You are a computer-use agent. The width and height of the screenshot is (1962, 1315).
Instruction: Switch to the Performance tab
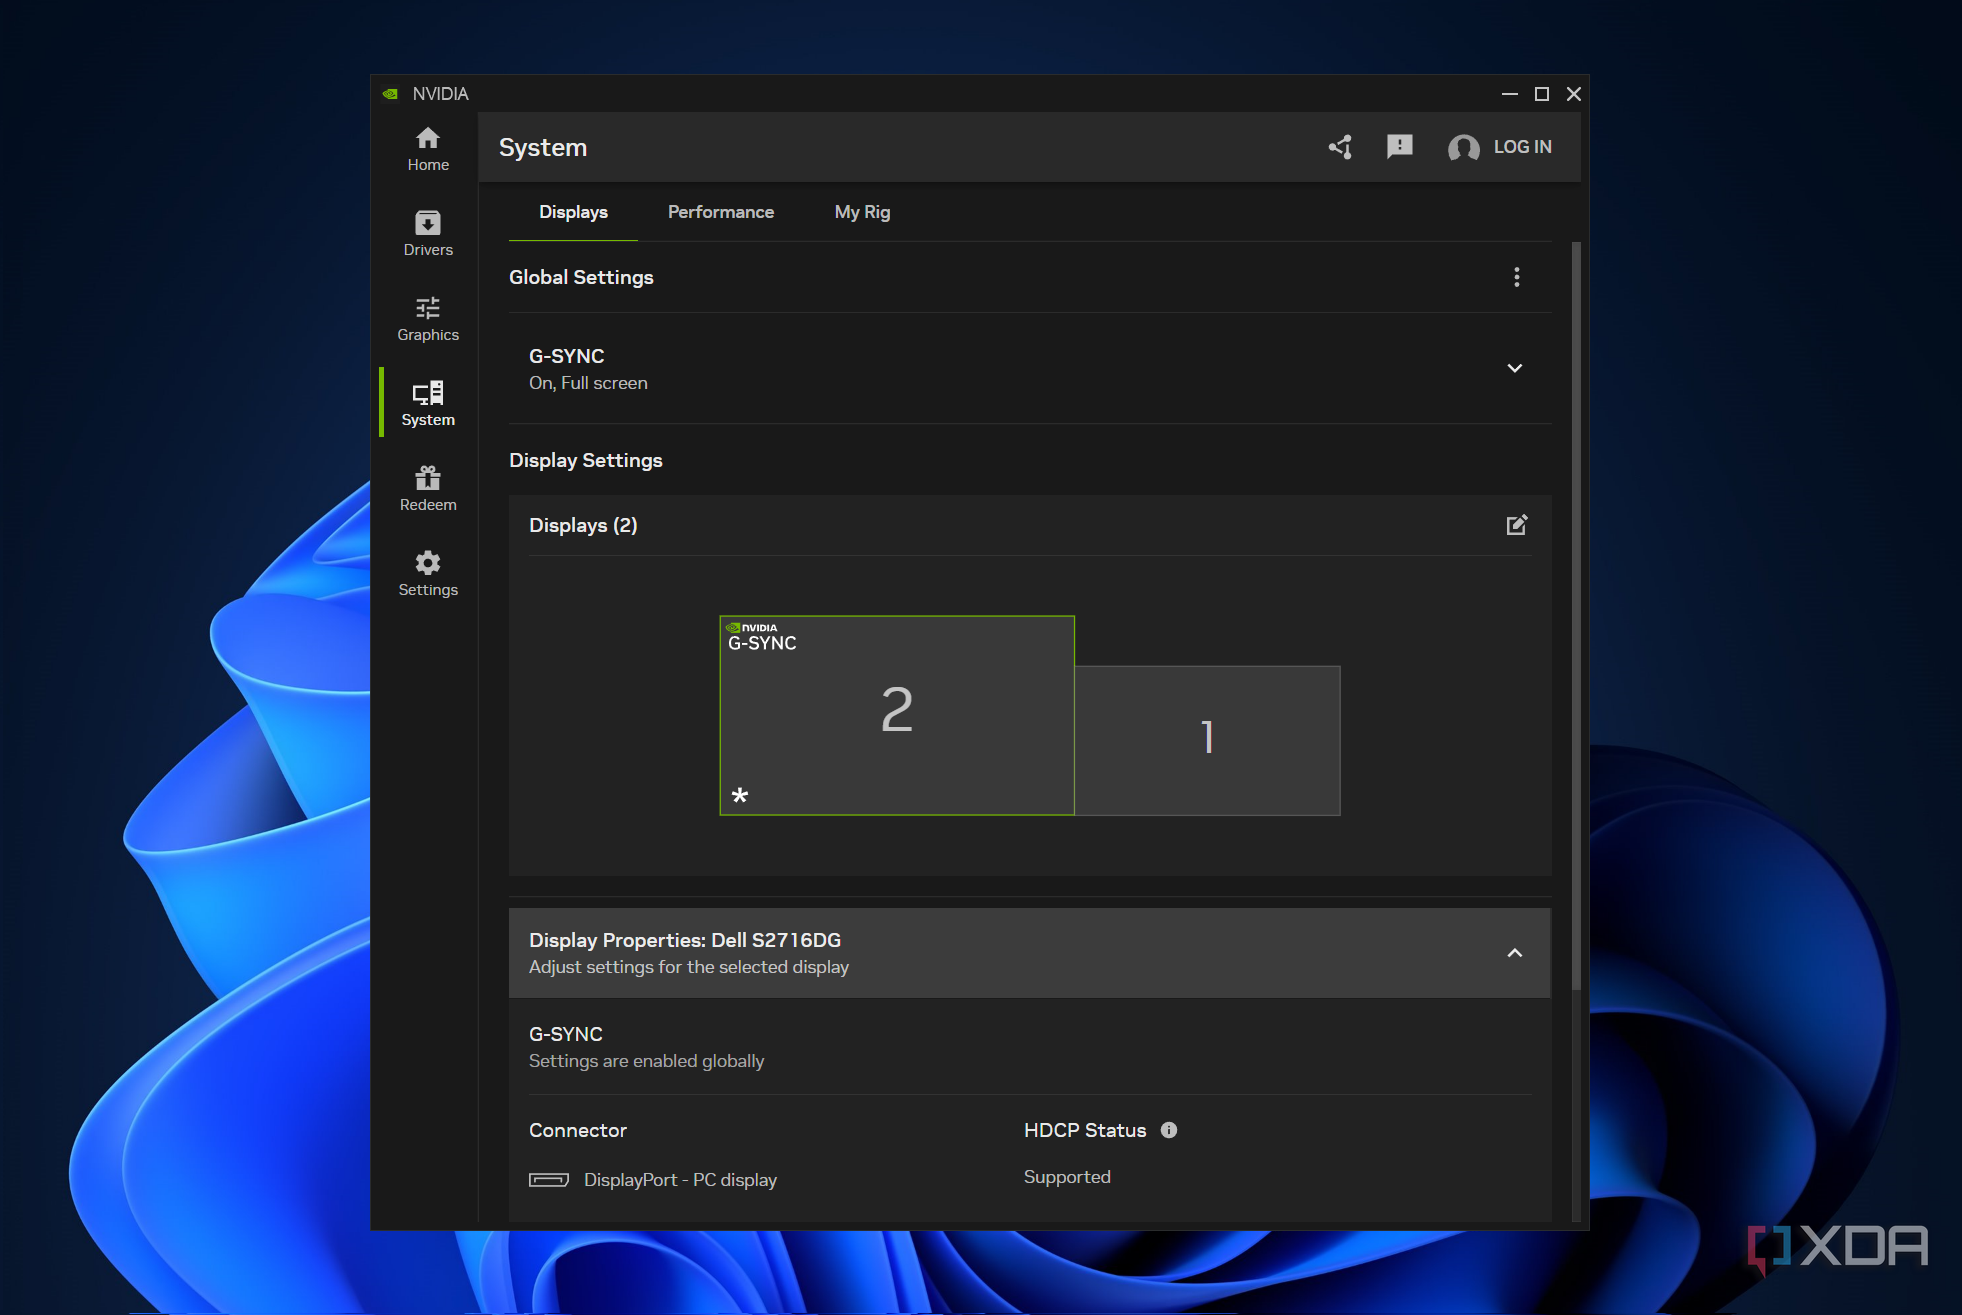(x=720, y=212)
